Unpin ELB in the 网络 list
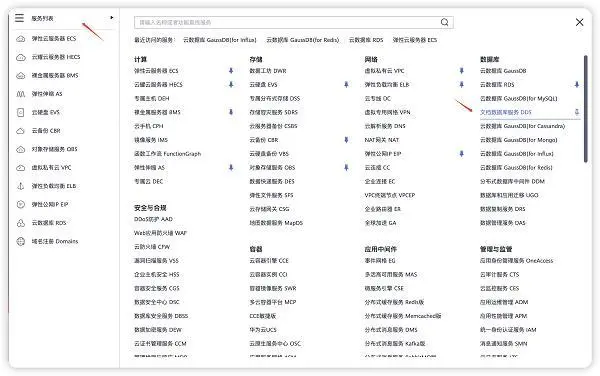This screenshot has width=600, height=376. pos(461,85)
